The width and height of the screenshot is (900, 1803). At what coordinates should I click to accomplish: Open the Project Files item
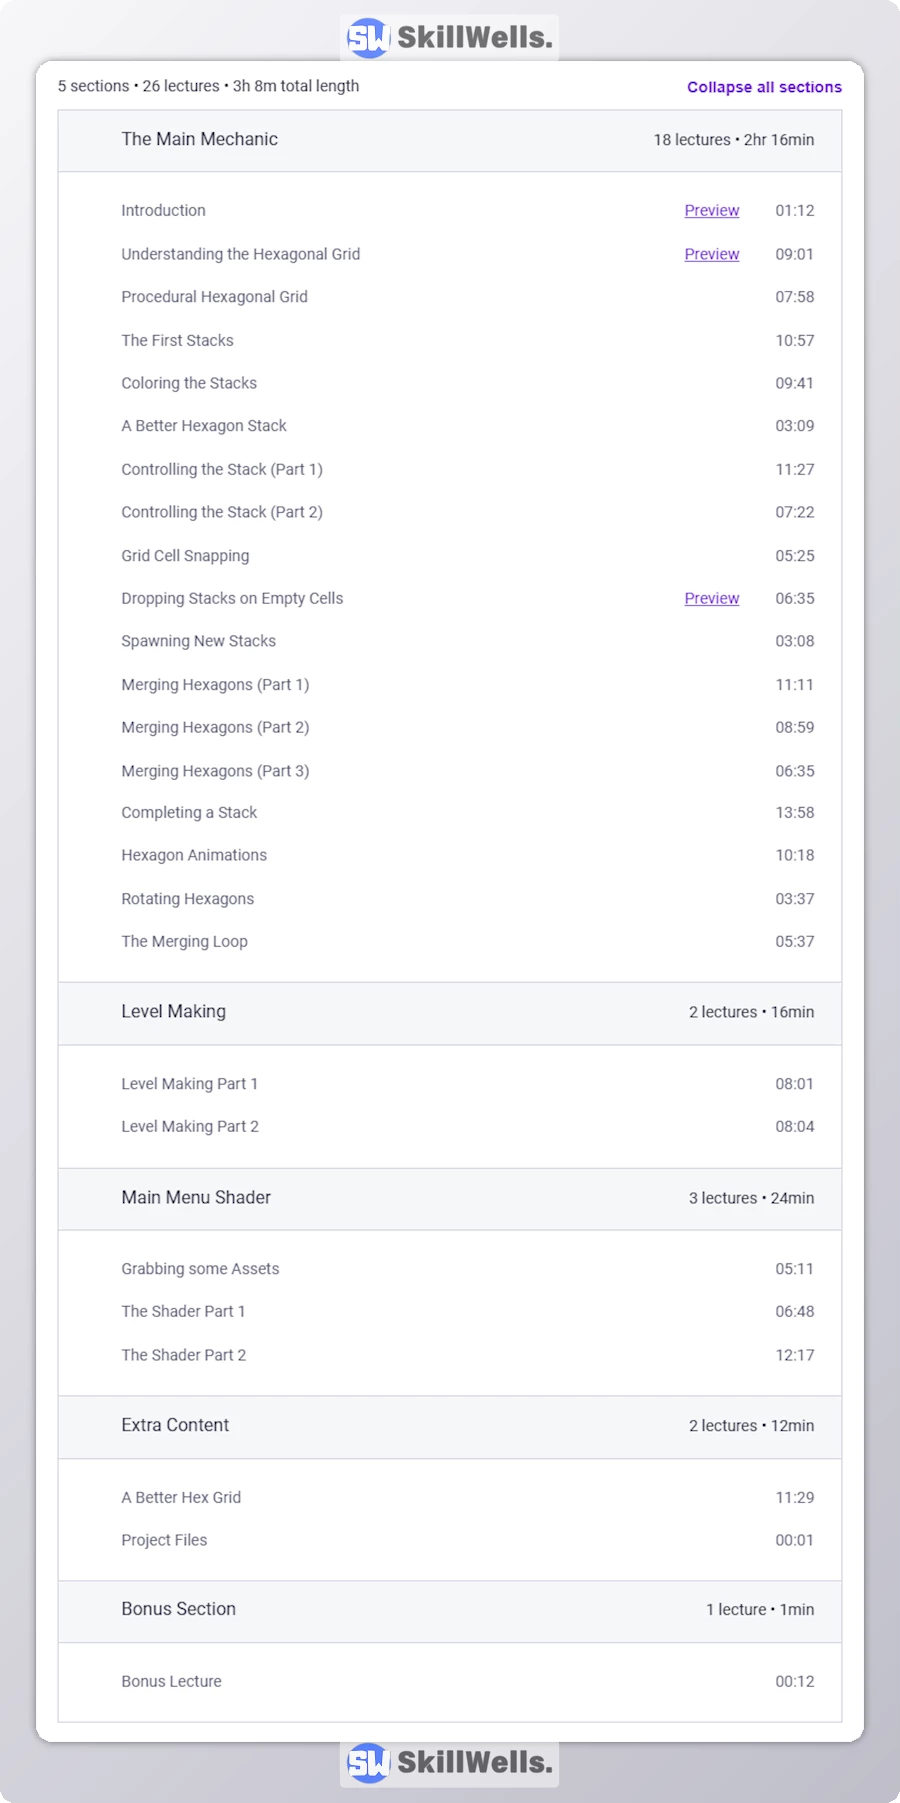(164, 1541)
